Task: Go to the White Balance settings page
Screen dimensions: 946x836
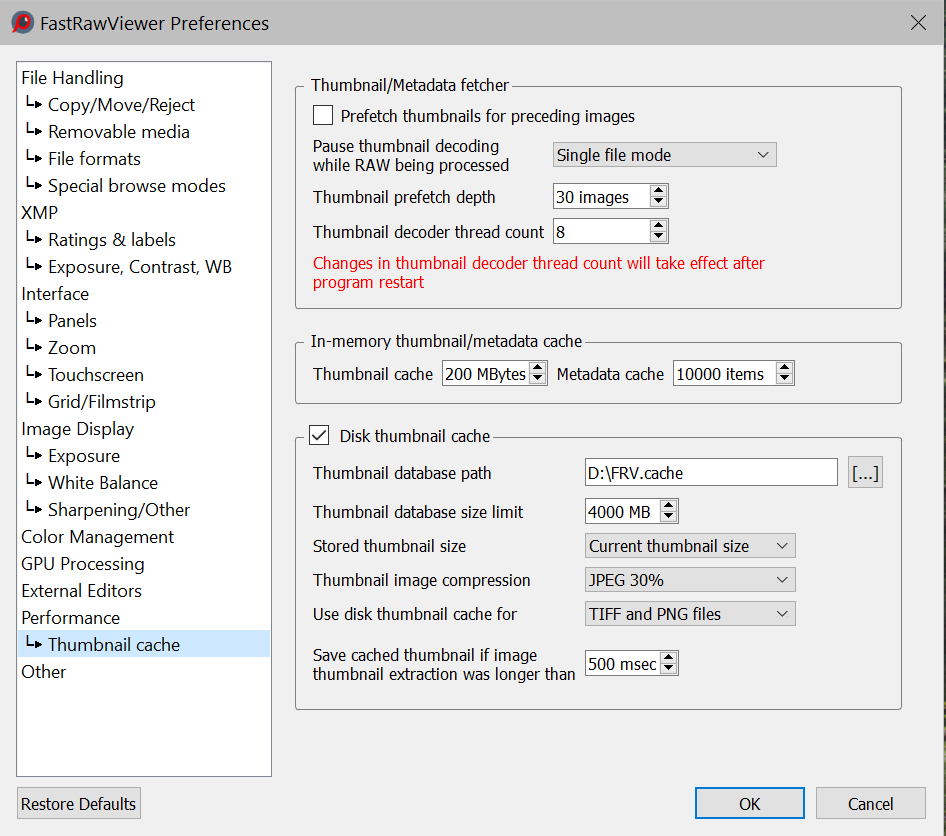Action: (x=102, y=483)
